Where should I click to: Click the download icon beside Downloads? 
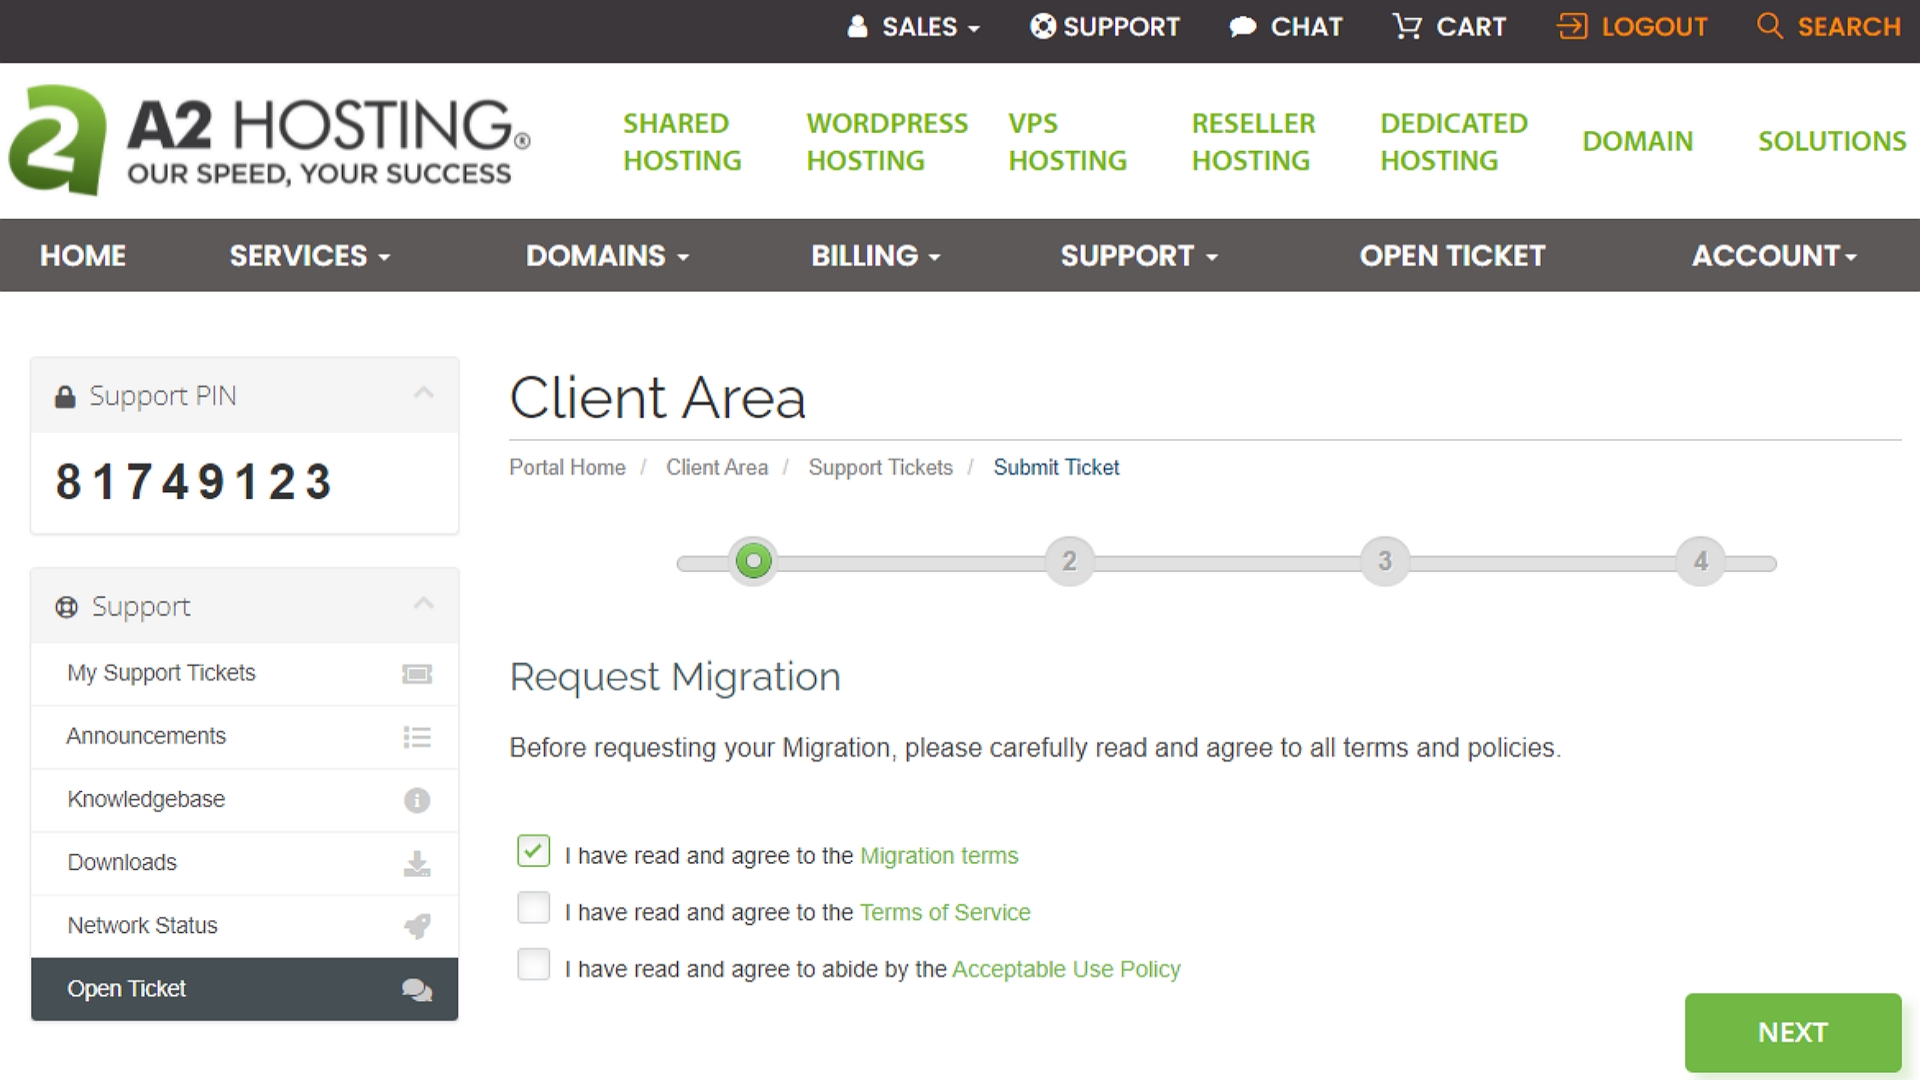click(x=417, y=863)
